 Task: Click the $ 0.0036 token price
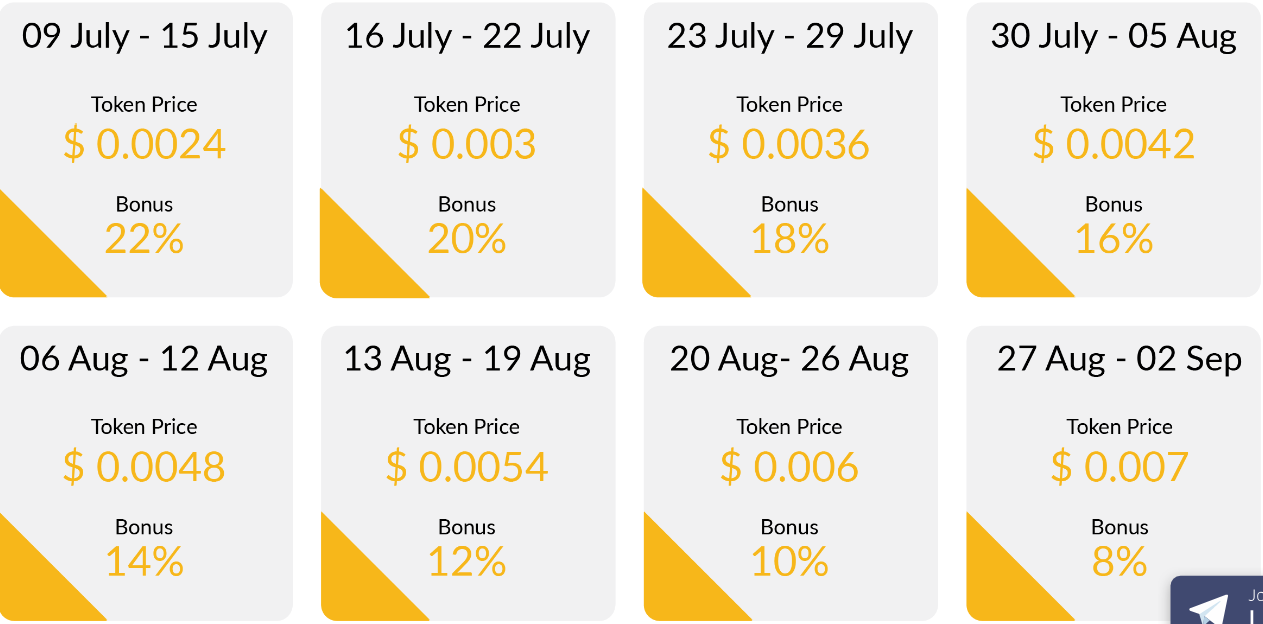tap(789, 144)
